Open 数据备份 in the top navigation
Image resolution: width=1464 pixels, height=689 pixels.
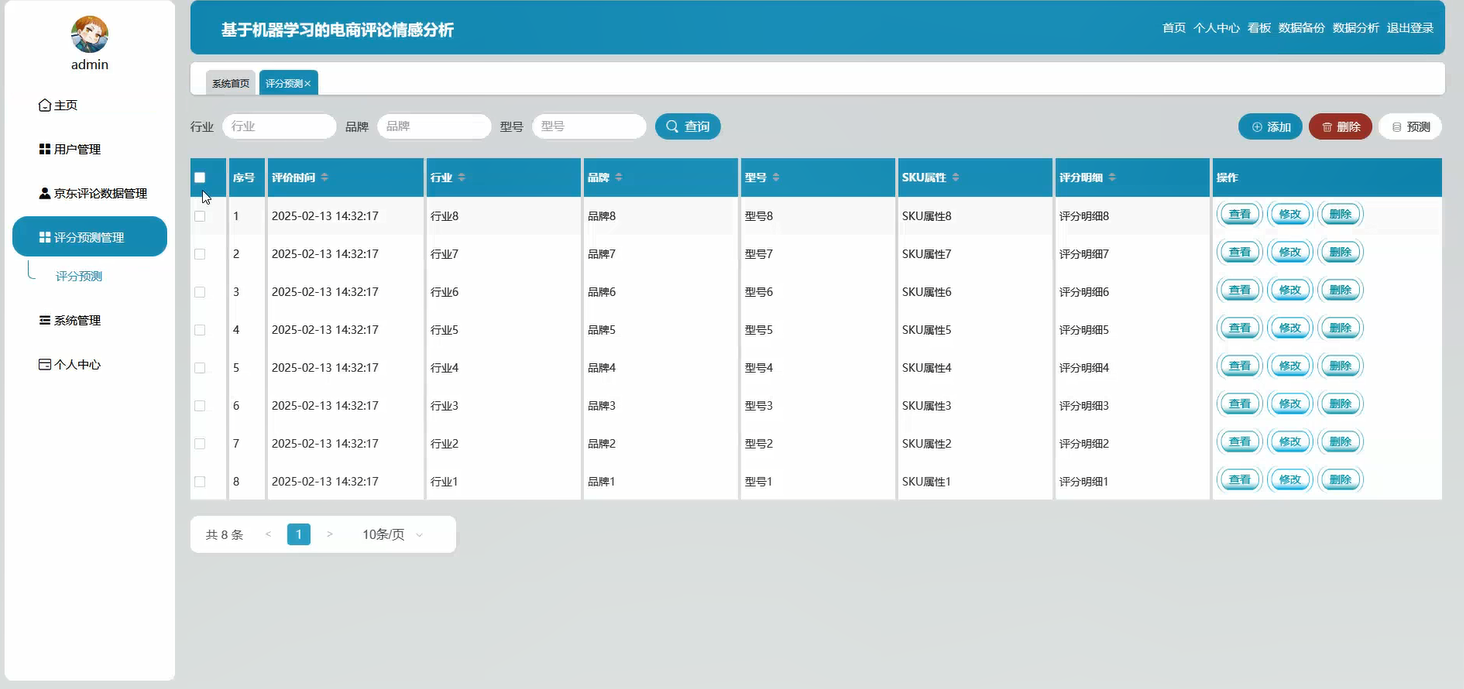[1301, 28]
